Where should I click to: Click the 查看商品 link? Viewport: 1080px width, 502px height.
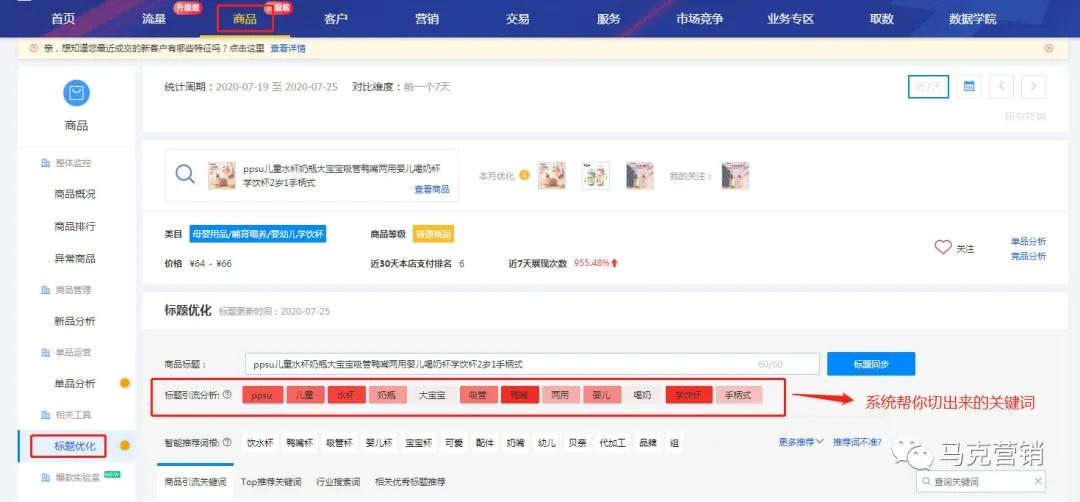click(x=431, y=189)
